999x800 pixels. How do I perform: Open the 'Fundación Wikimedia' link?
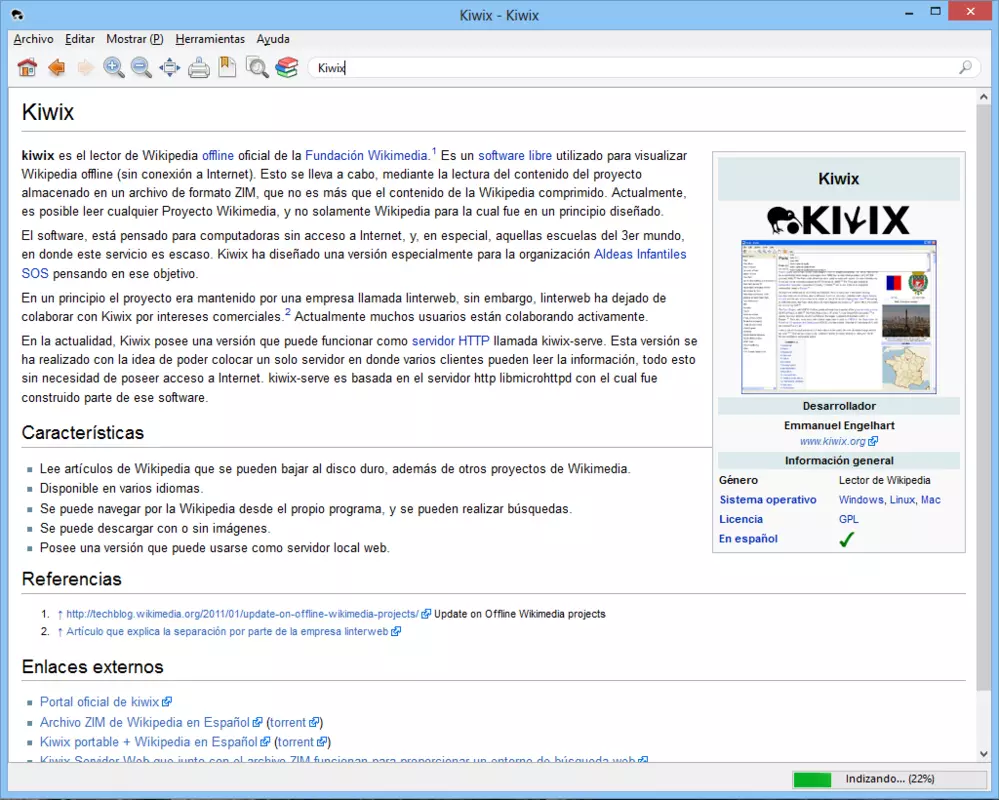(x=366, y=155)
